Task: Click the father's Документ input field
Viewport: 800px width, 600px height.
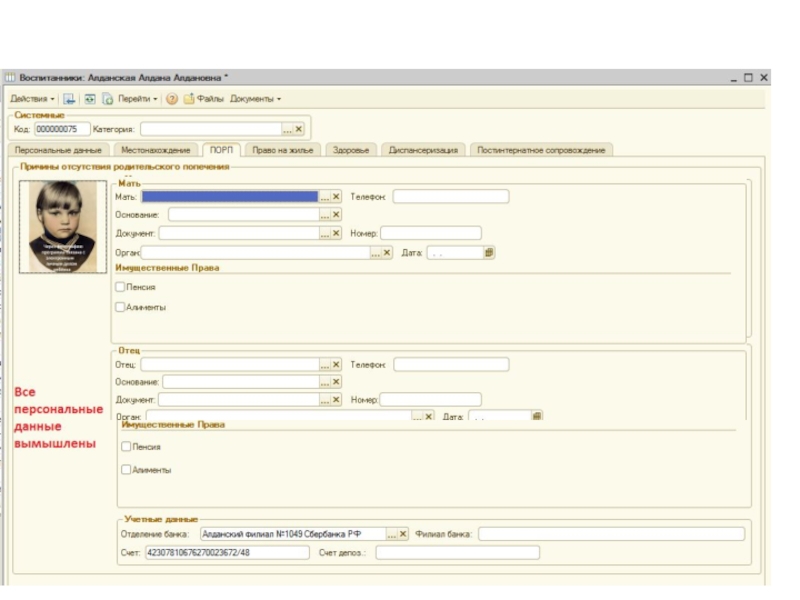Action: [x=239, y=400]
